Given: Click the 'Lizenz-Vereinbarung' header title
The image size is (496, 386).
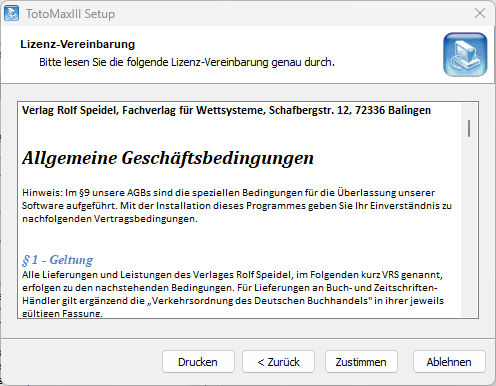Looking at the screenshot, I should point(77,44).
